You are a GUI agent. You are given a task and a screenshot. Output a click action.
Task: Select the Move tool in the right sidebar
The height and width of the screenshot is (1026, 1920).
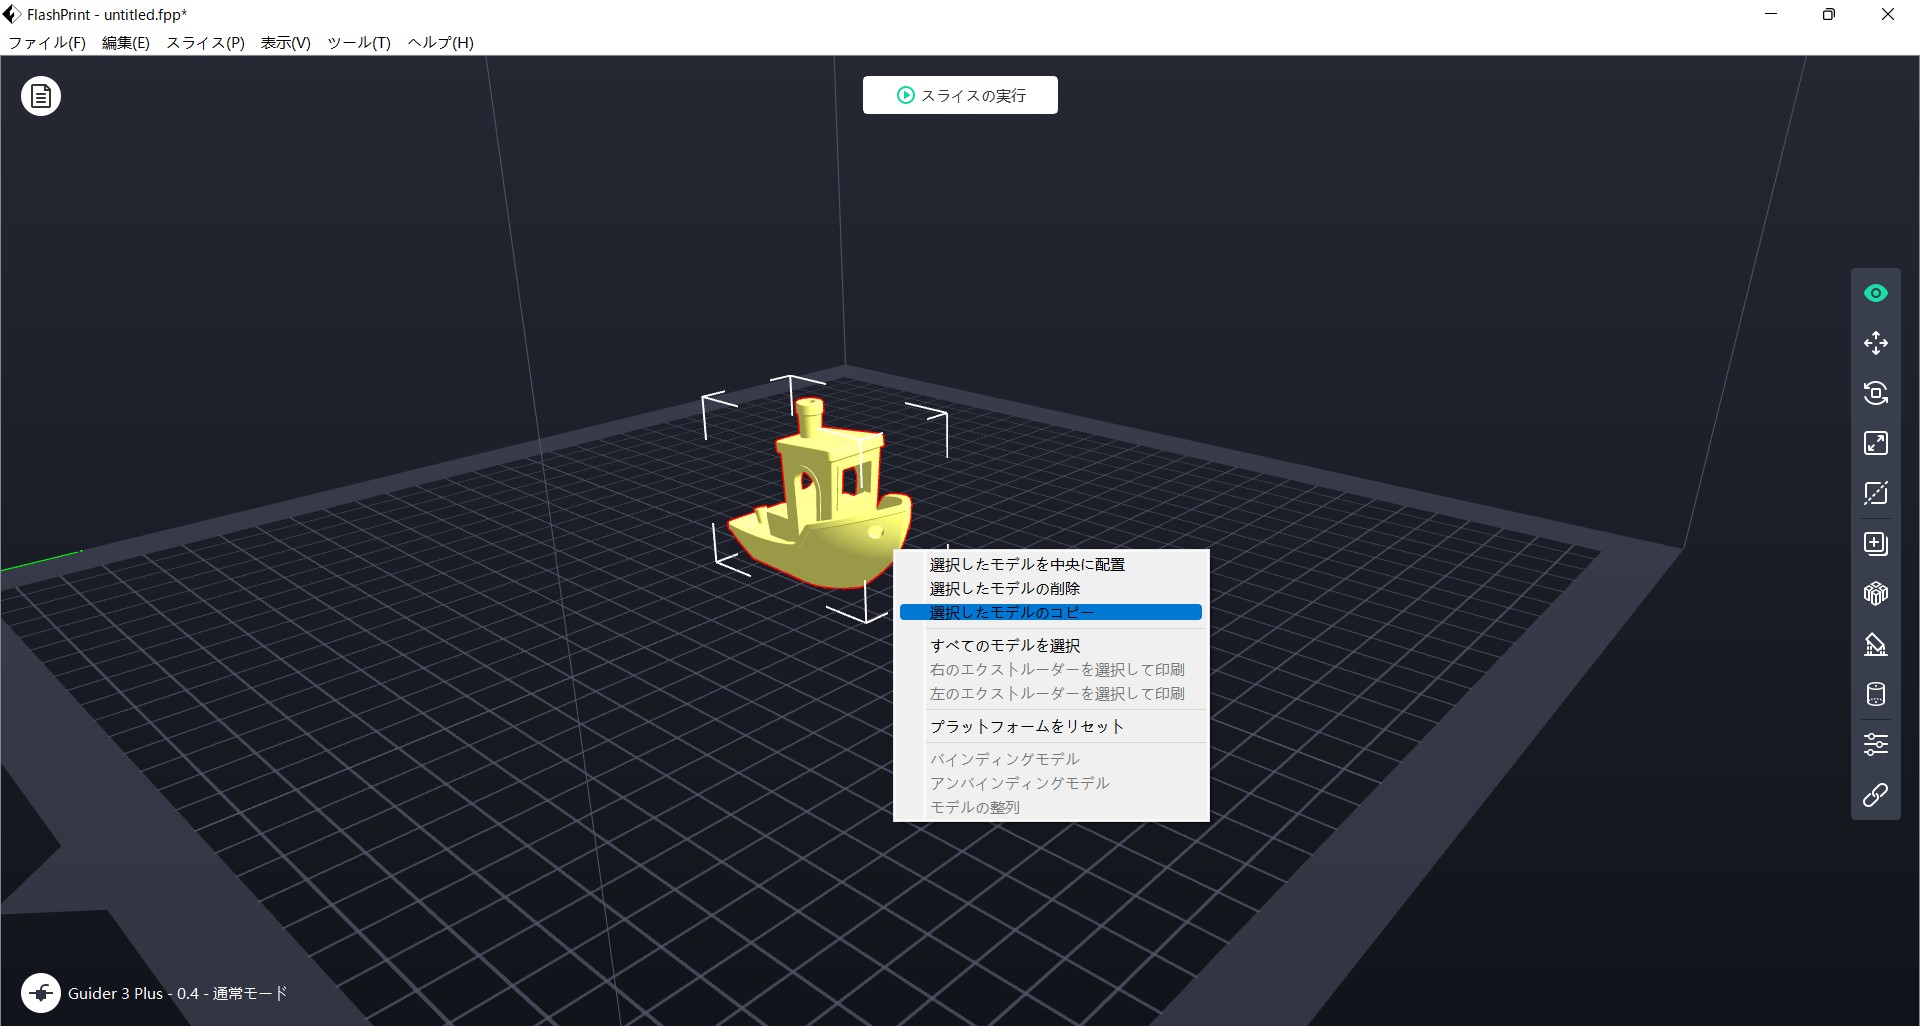1876,342
